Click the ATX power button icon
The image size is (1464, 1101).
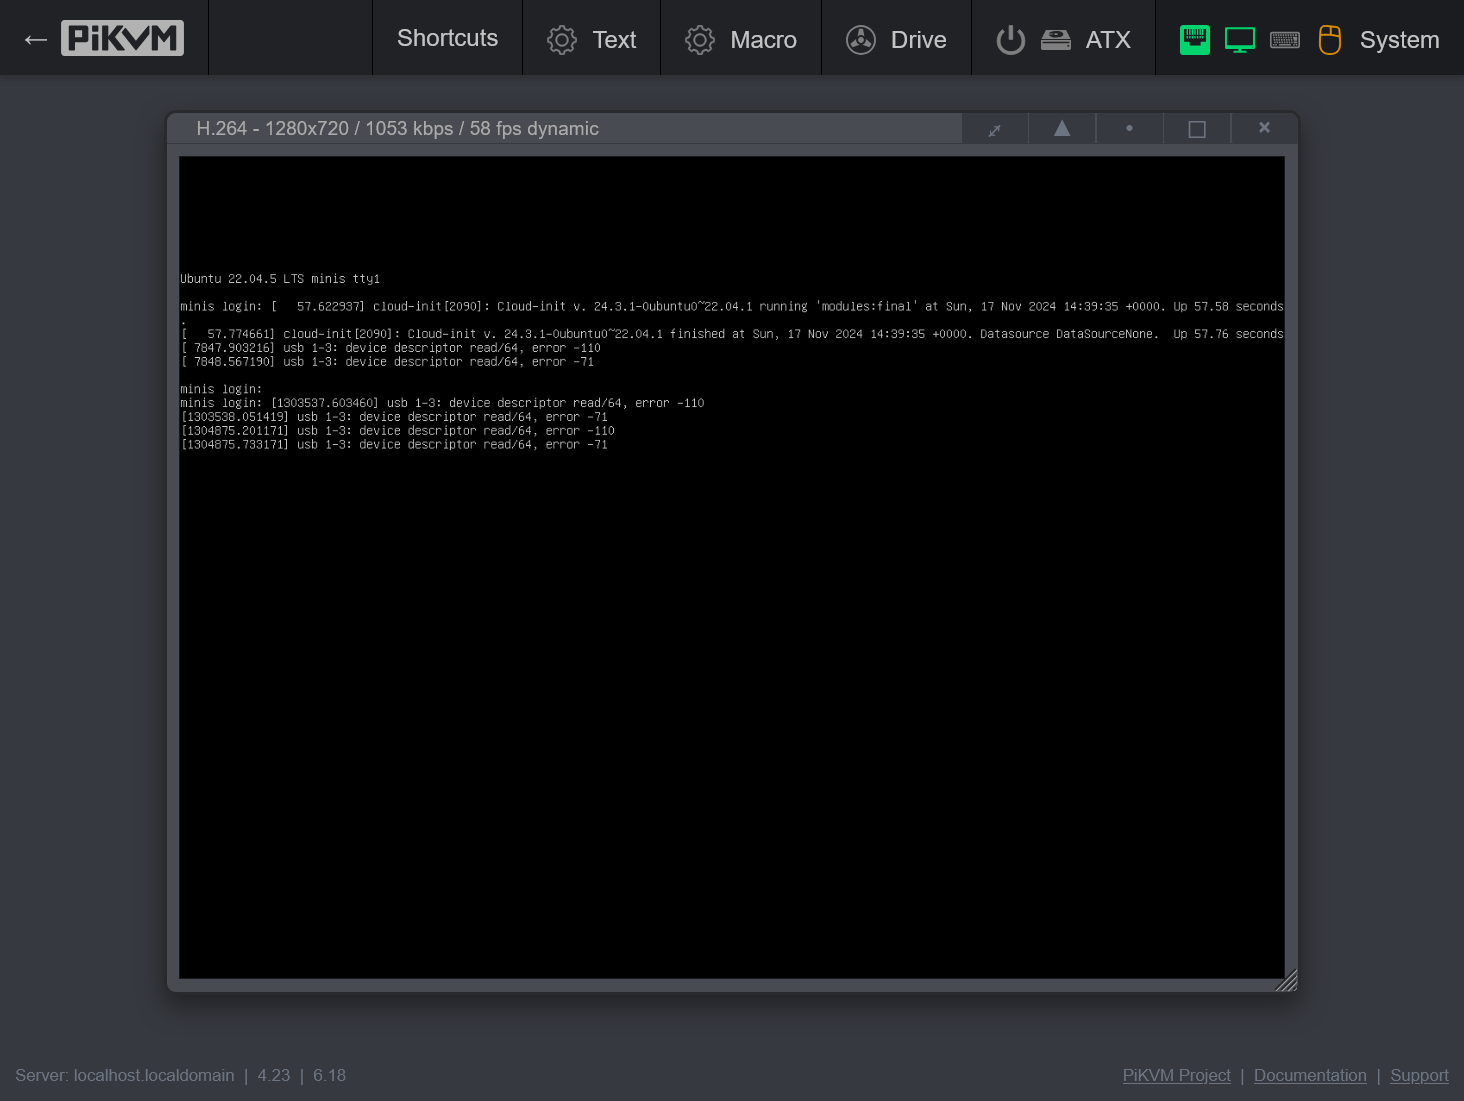(x=1010, y=40)
